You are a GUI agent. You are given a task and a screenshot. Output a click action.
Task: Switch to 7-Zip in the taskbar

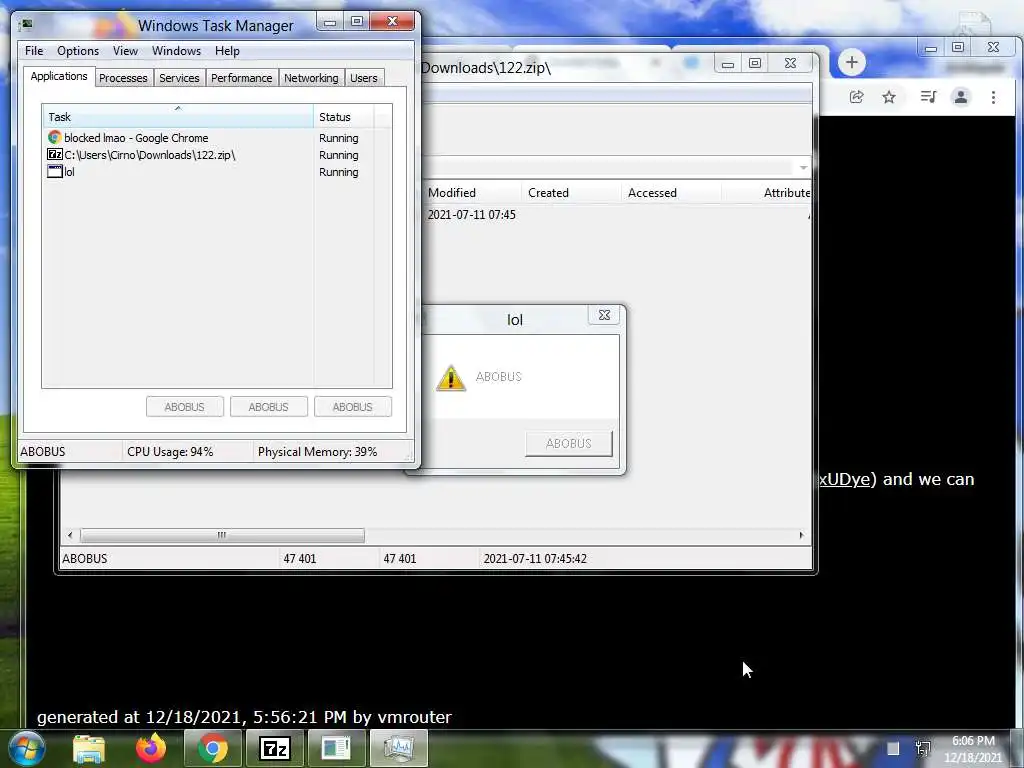[275, 748]
